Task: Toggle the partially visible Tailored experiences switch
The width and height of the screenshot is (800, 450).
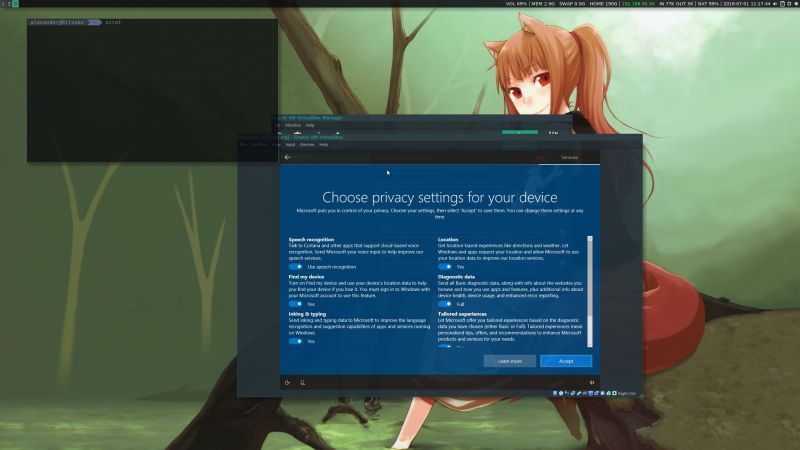Action: (x=444, y=346)
